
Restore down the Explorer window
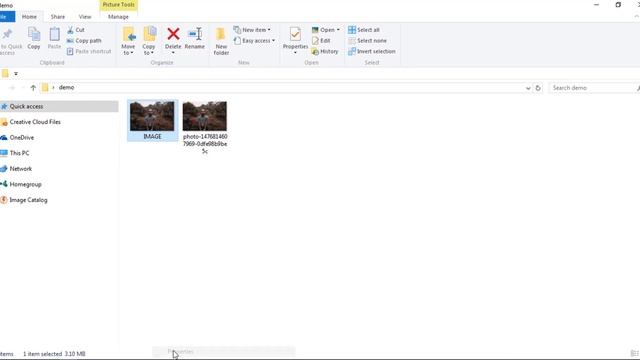[x=618, y=4]
